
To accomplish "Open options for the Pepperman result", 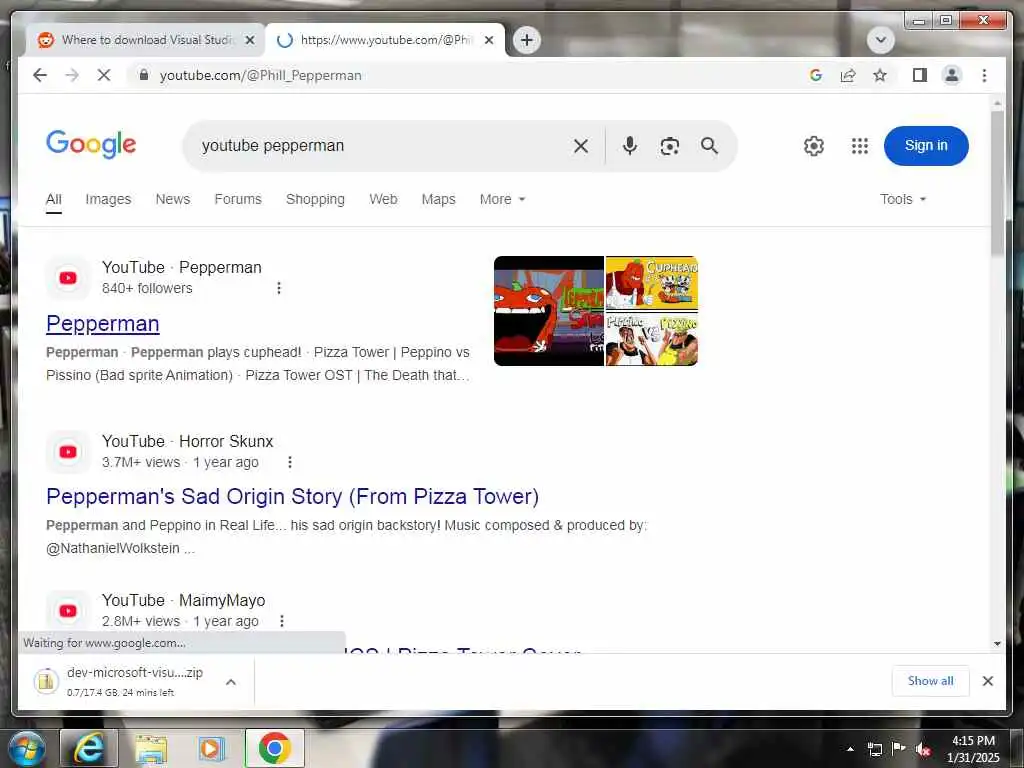I will pyautogui.click(x=279, y=288).
